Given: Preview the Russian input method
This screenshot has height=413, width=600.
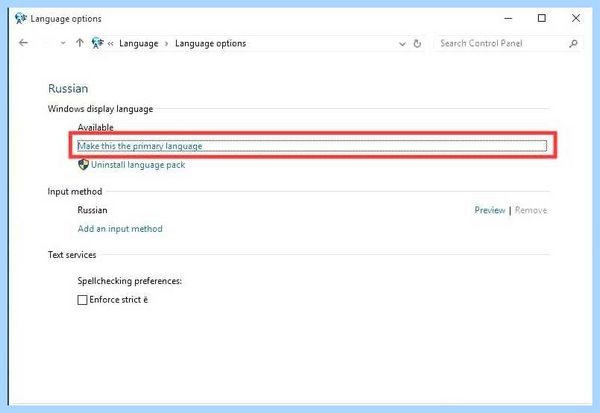Looking at the screenshot, I should point(490,210).
